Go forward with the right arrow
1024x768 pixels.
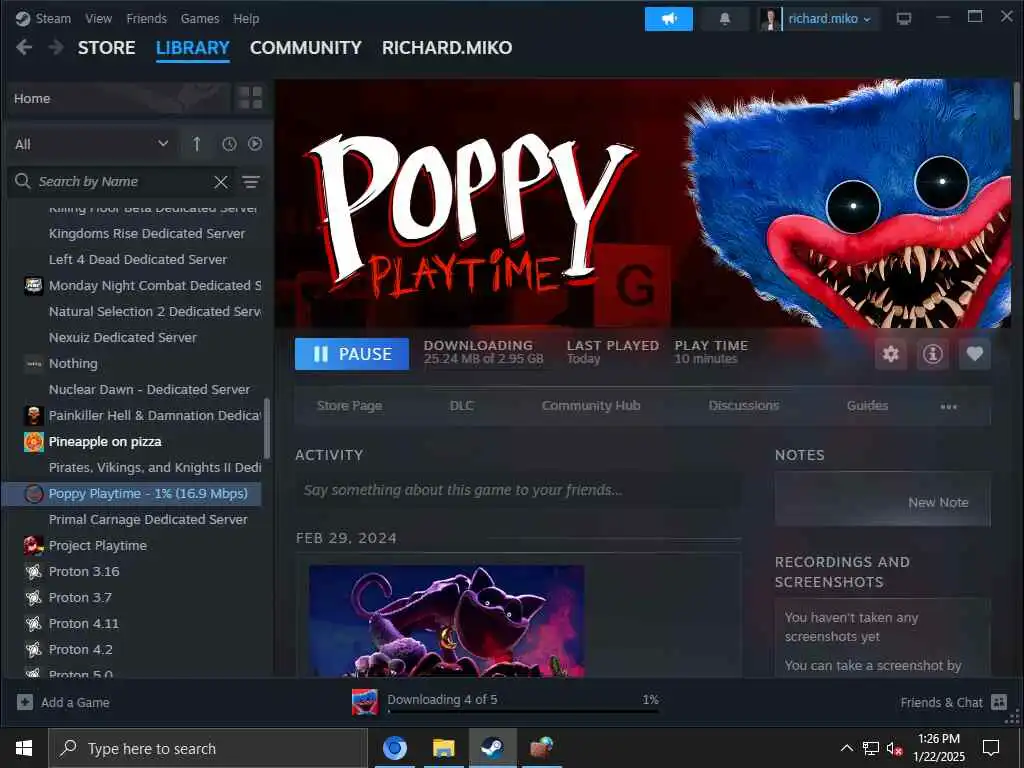[56, 47]
